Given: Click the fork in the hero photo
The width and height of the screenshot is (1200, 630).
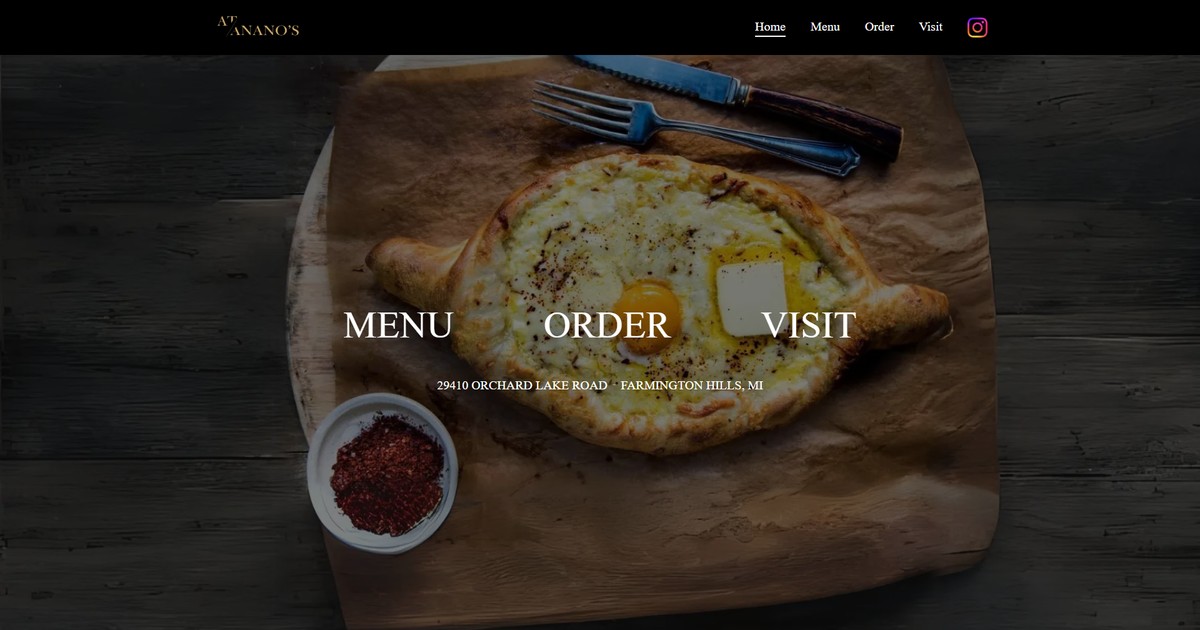Looking at the screenshot, I should click(690, 127).
